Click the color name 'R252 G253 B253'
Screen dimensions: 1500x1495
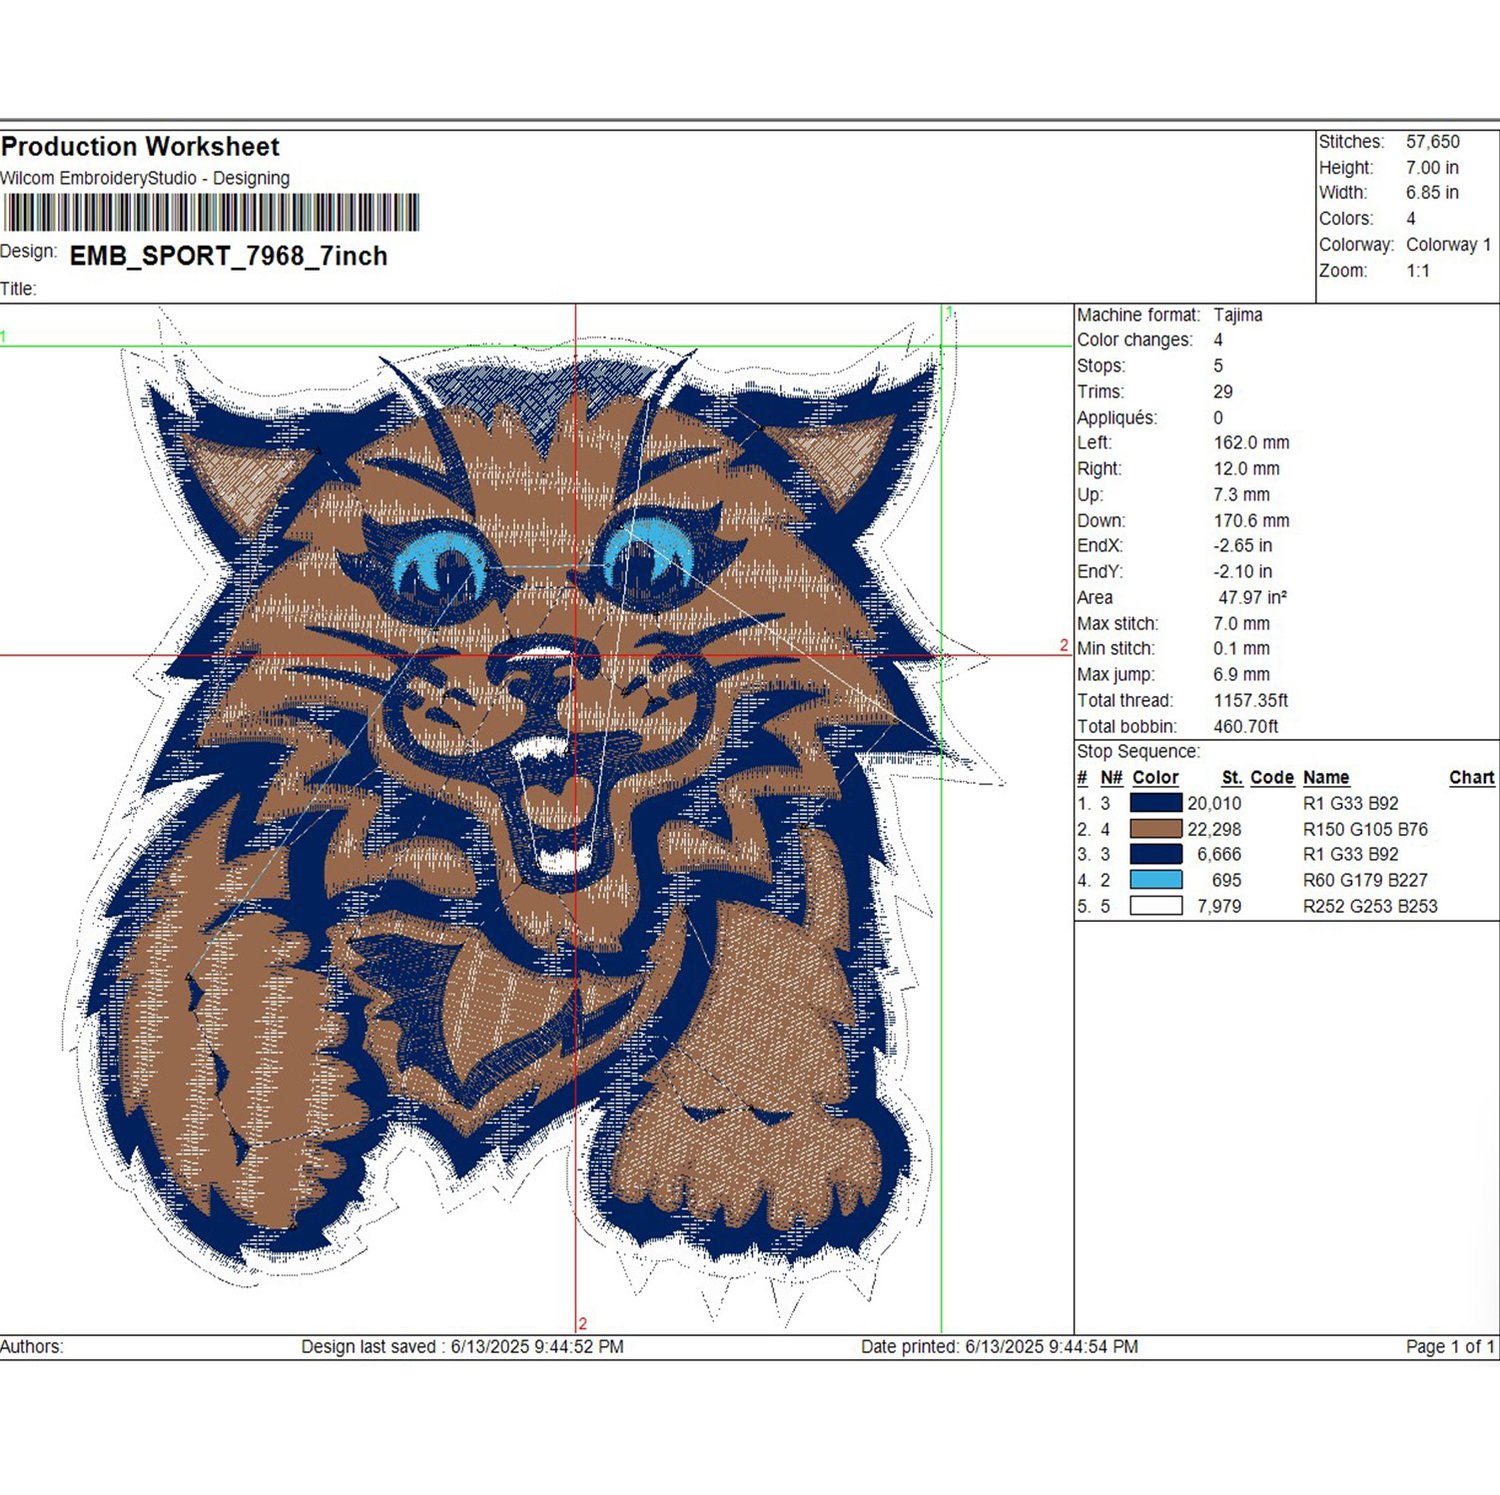tap(1370, 907)
